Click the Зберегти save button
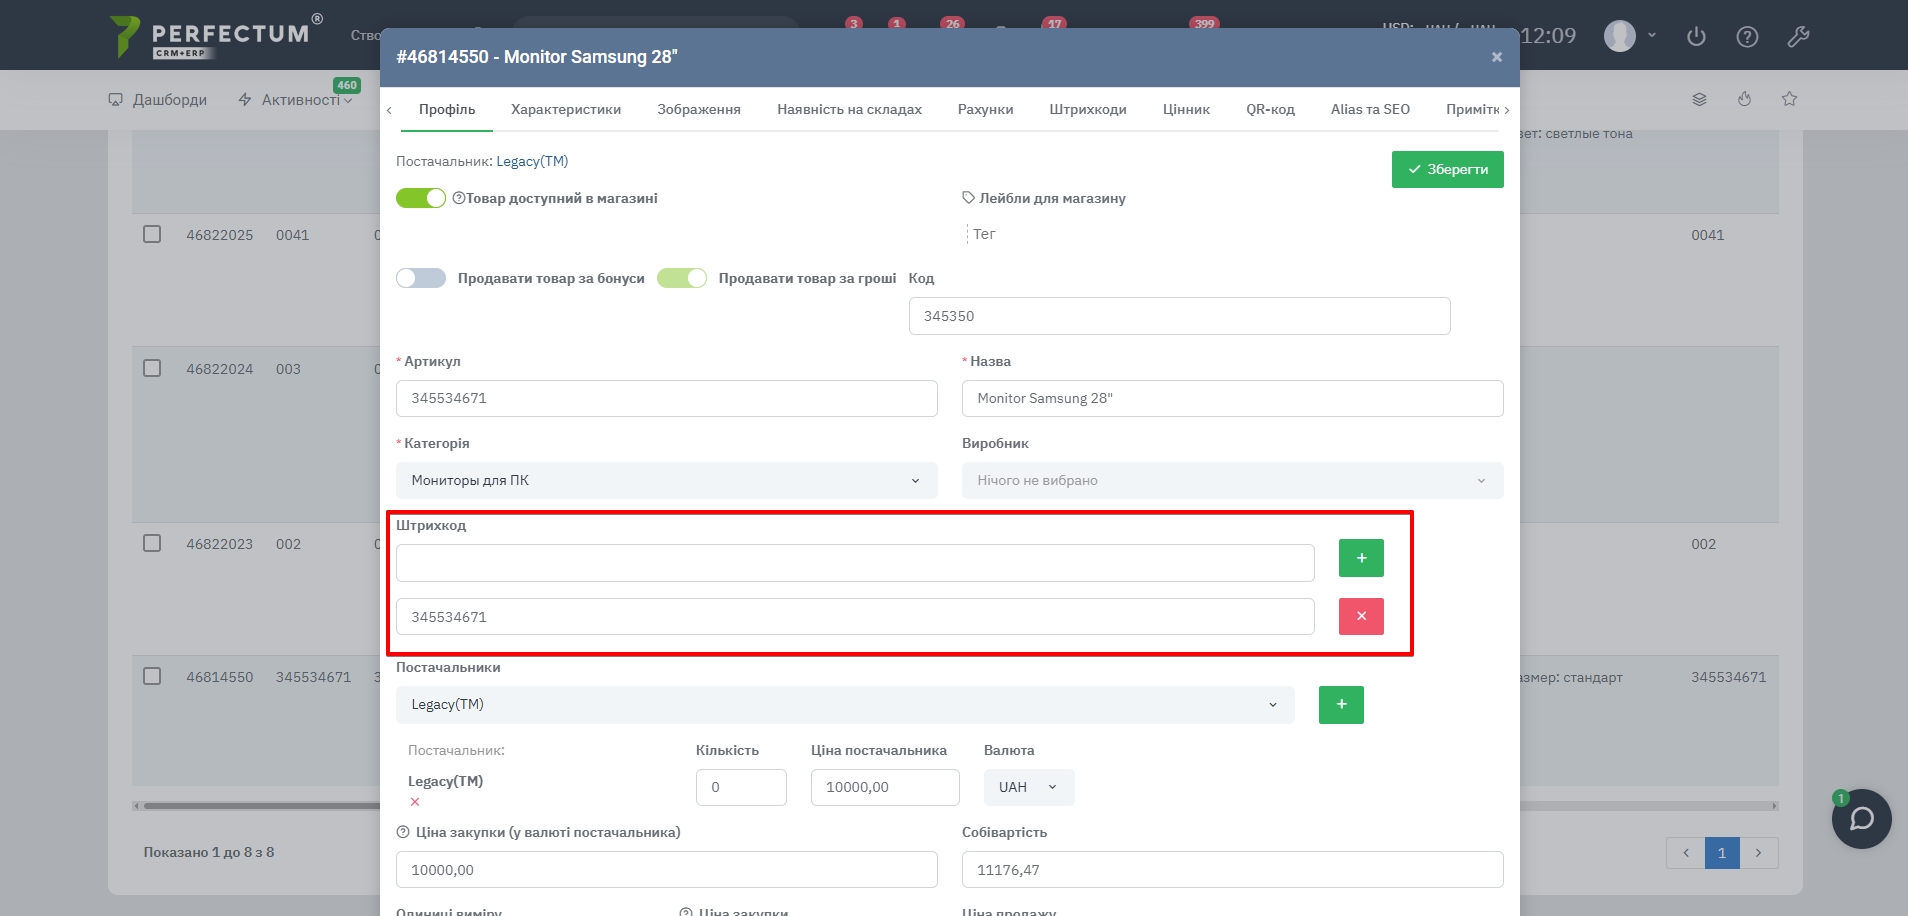 pyautogui.click(x=1447, y=170)
